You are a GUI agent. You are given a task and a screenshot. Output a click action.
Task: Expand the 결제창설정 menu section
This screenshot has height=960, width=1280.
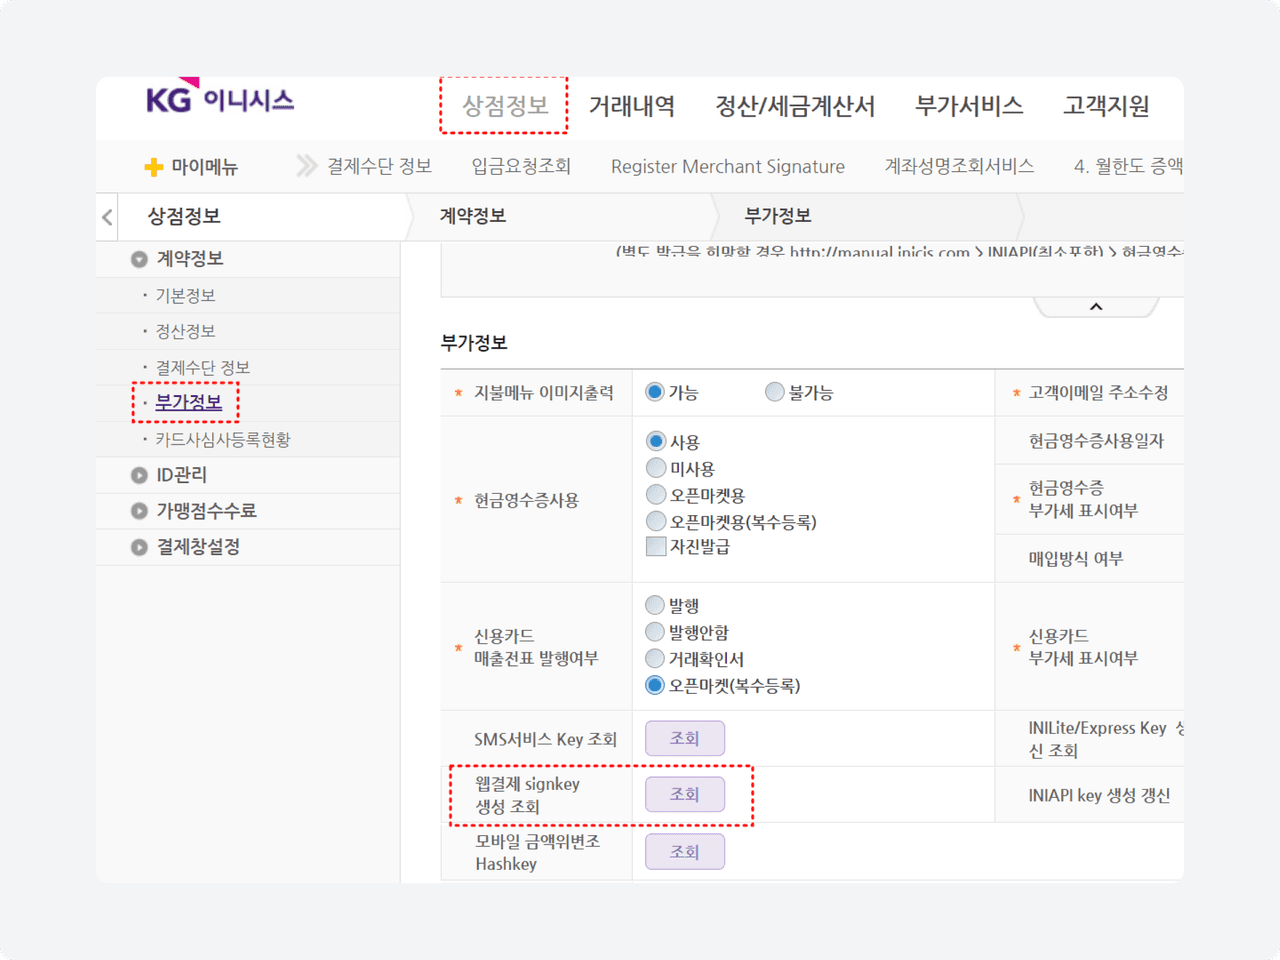(139, 547)
